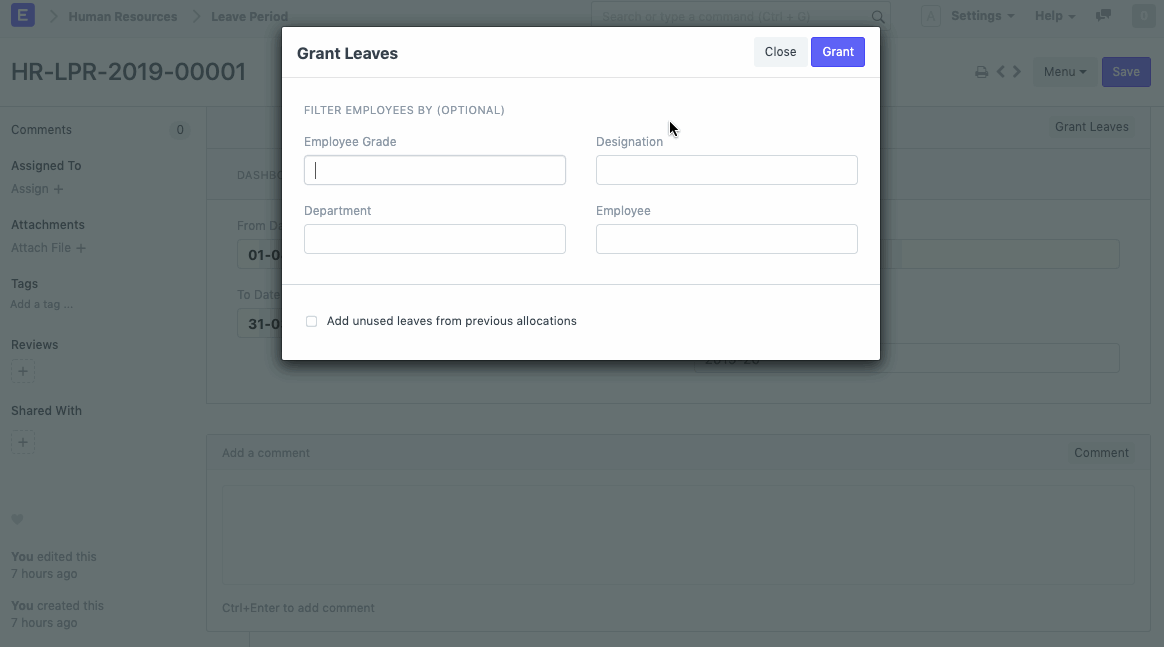Click the heart icon to like this document
The image size is (1164, 647).
(x=17, y=519)
